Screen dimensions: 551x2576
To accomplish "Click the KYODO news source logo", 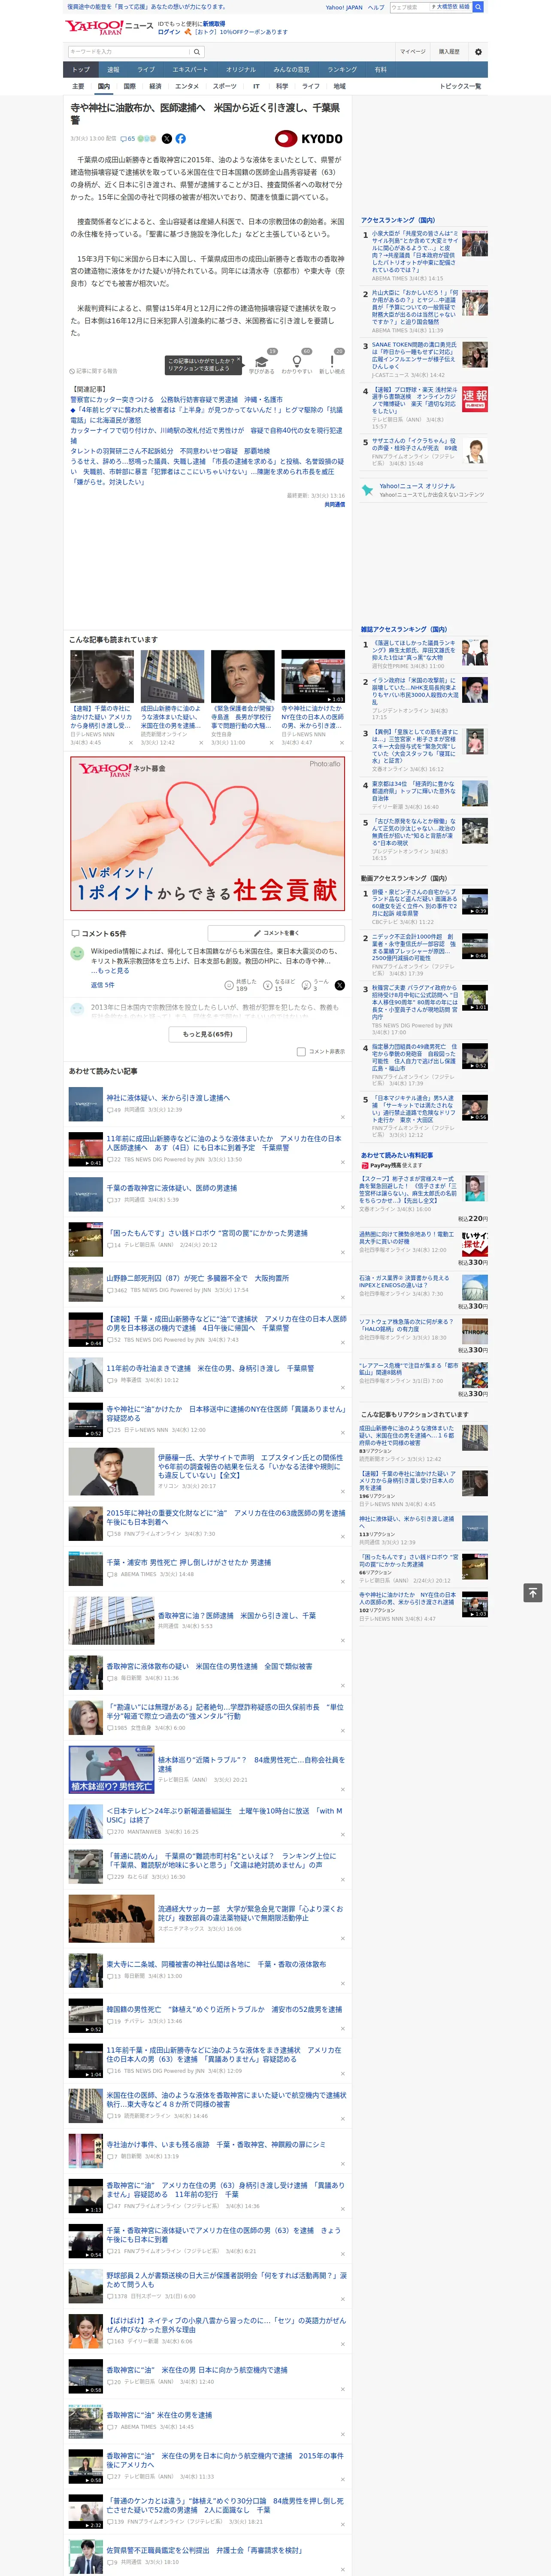I will (309, 139).
